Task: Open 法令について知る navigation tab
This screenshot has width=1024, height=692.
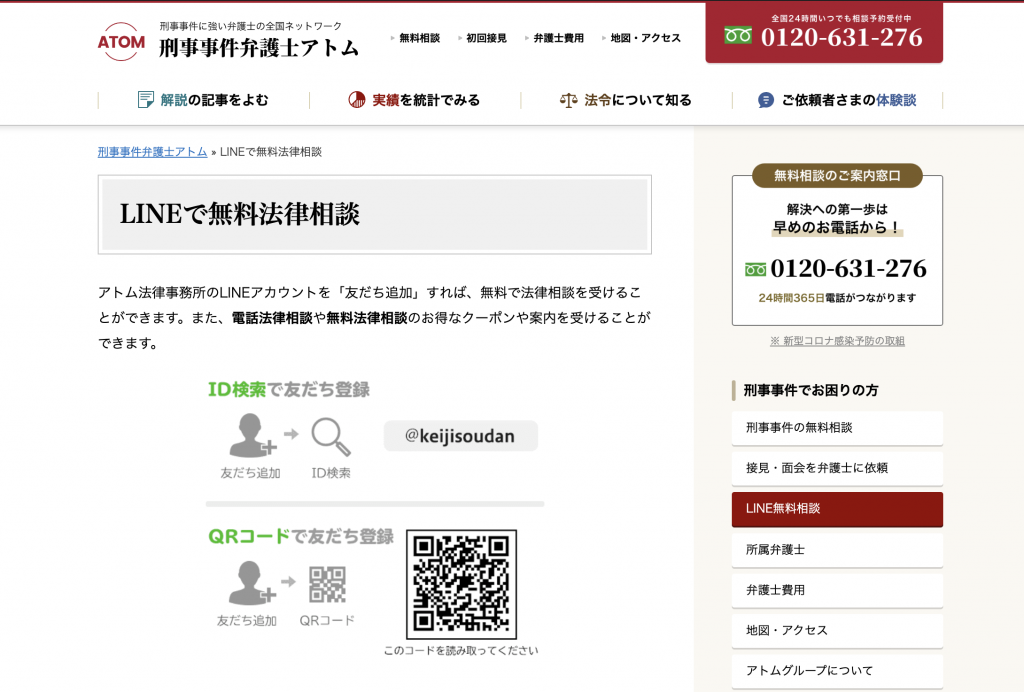Action: click(x=626, y=100)
